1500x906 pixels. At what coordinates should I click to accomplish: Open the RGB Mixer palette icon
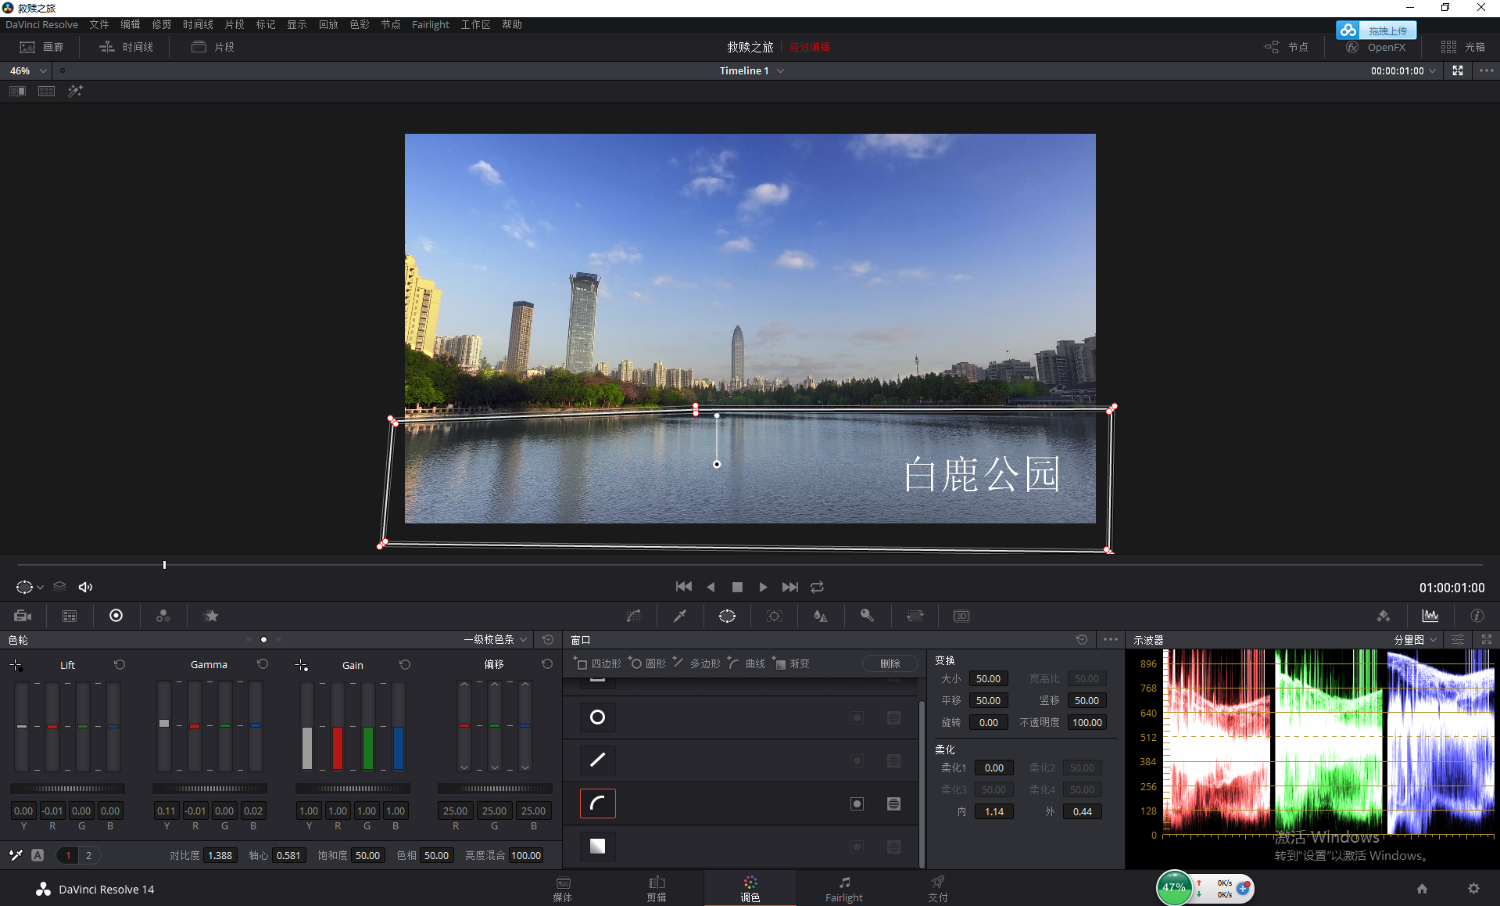click(163, 616)
